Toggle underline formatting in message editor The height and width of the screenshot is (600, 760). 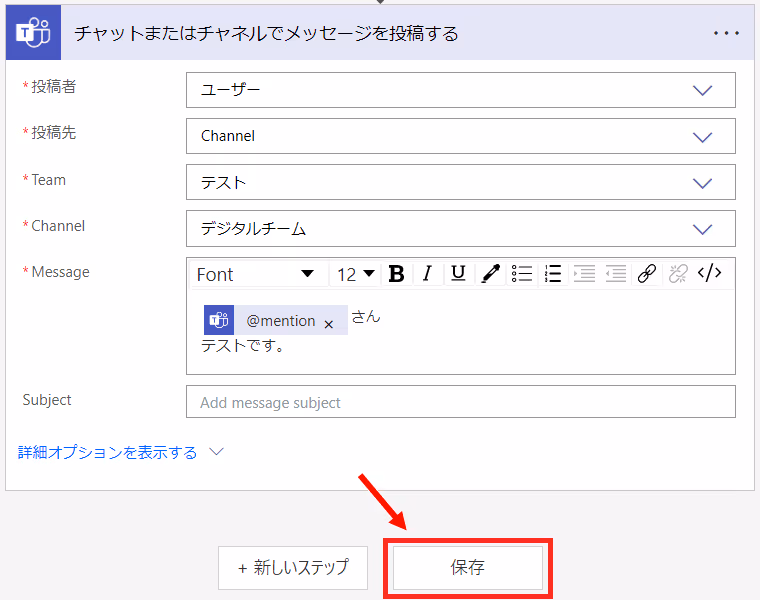pyautogui.click(x=458, y=274)
